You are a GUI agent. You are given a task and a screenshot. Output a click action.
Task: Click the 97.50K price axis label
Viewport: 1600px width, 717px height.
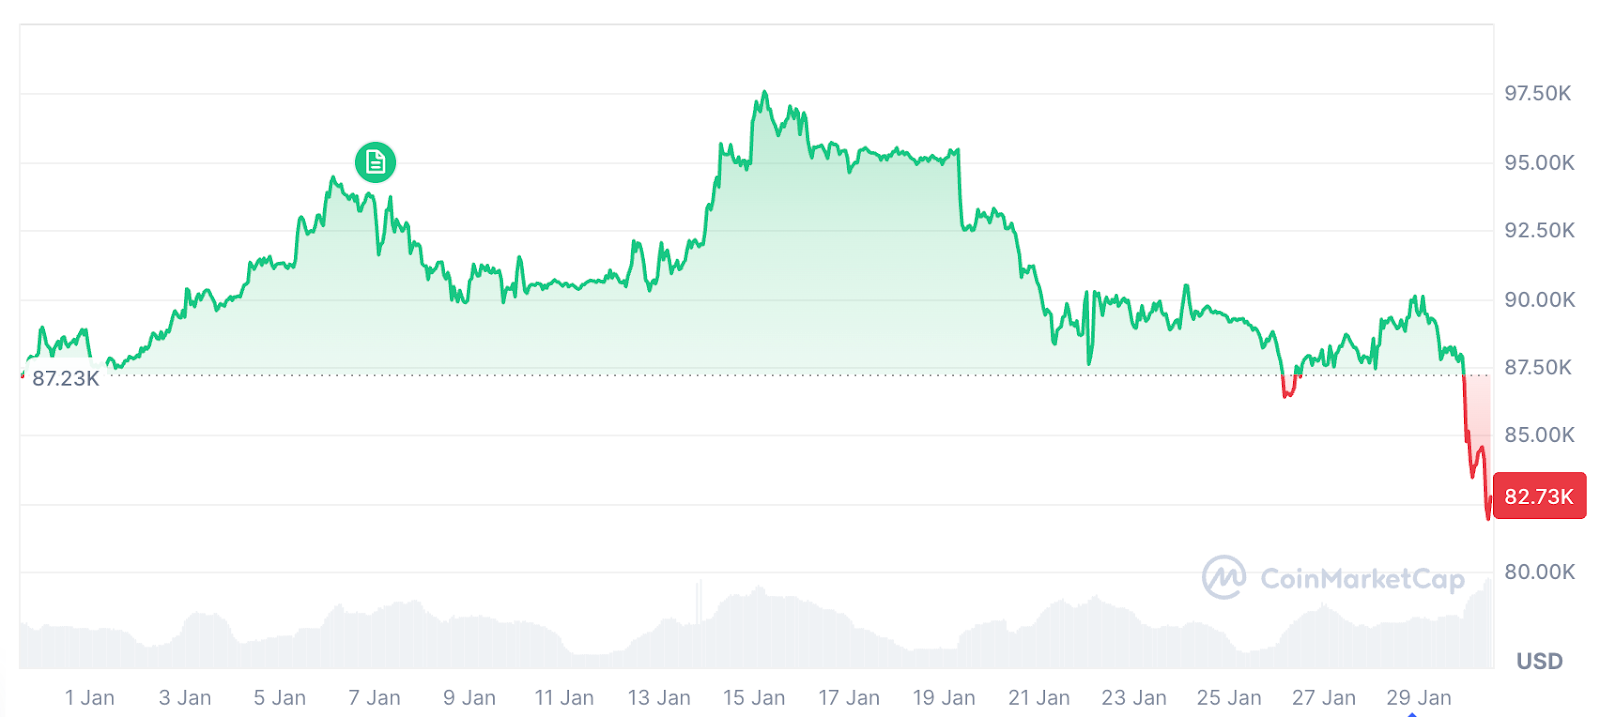click(1538, 93)
